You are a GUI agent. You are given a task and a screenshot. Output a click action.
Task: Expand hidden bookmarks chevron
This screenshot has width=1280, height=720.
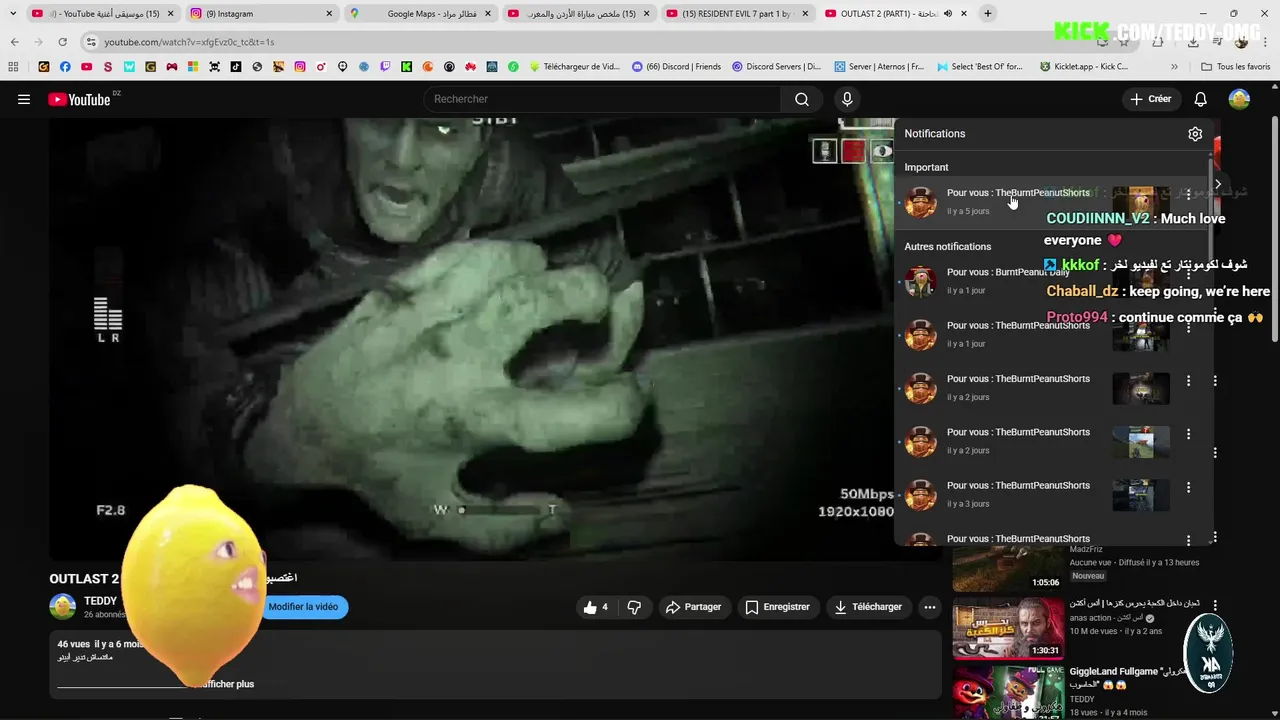1175,67
